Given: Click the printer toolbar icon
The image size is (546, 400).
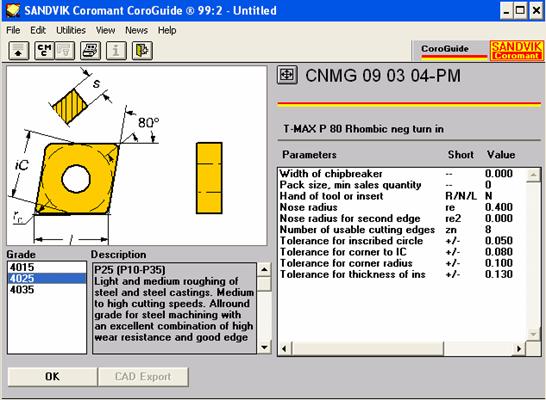Looking at the screenshot, I should 91,50.
